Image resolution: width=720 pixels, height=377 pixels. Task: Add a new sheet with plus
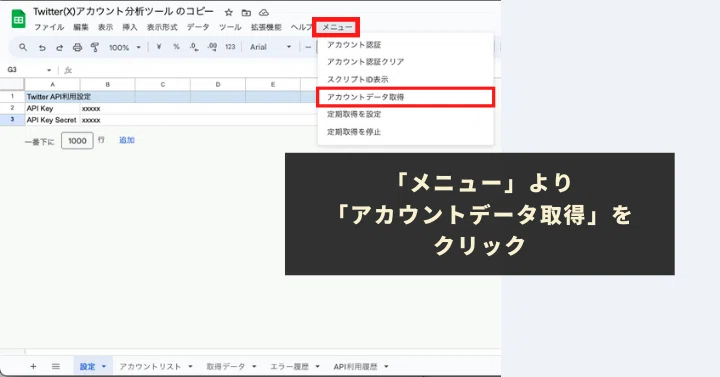(33, 366)
